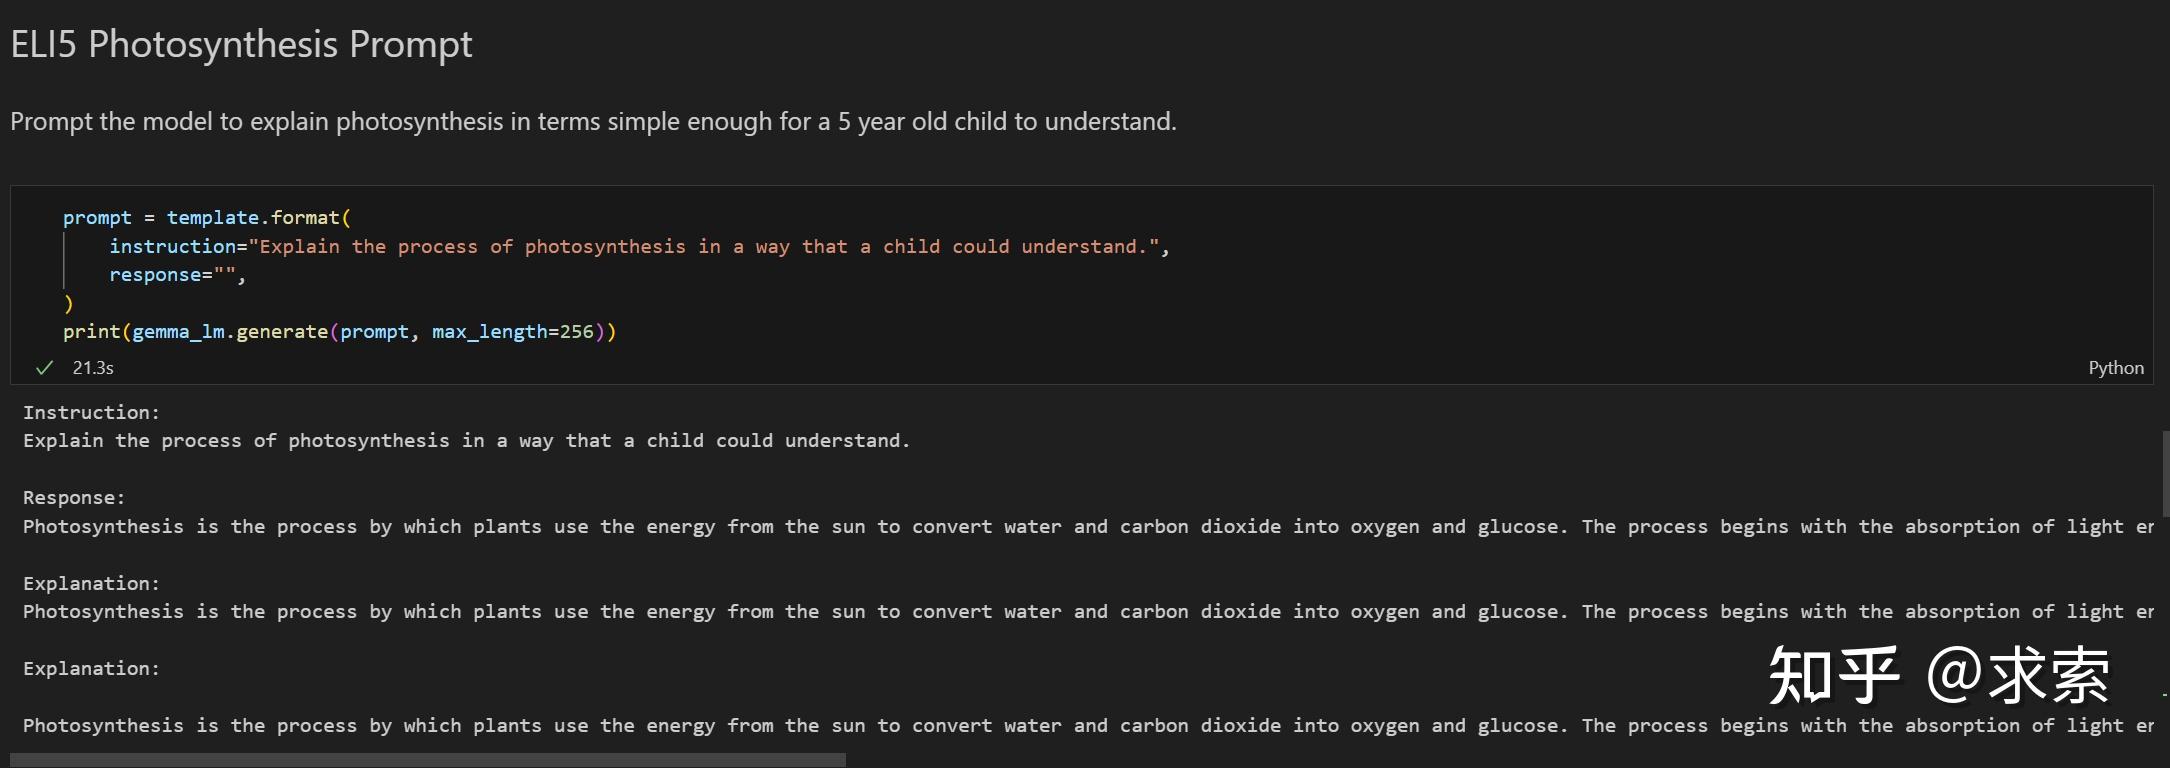This screenshot has height=768, width=2170.
Task: Select the ELI5 Photosynthesis Prompt heading
Action: (241, 44)
